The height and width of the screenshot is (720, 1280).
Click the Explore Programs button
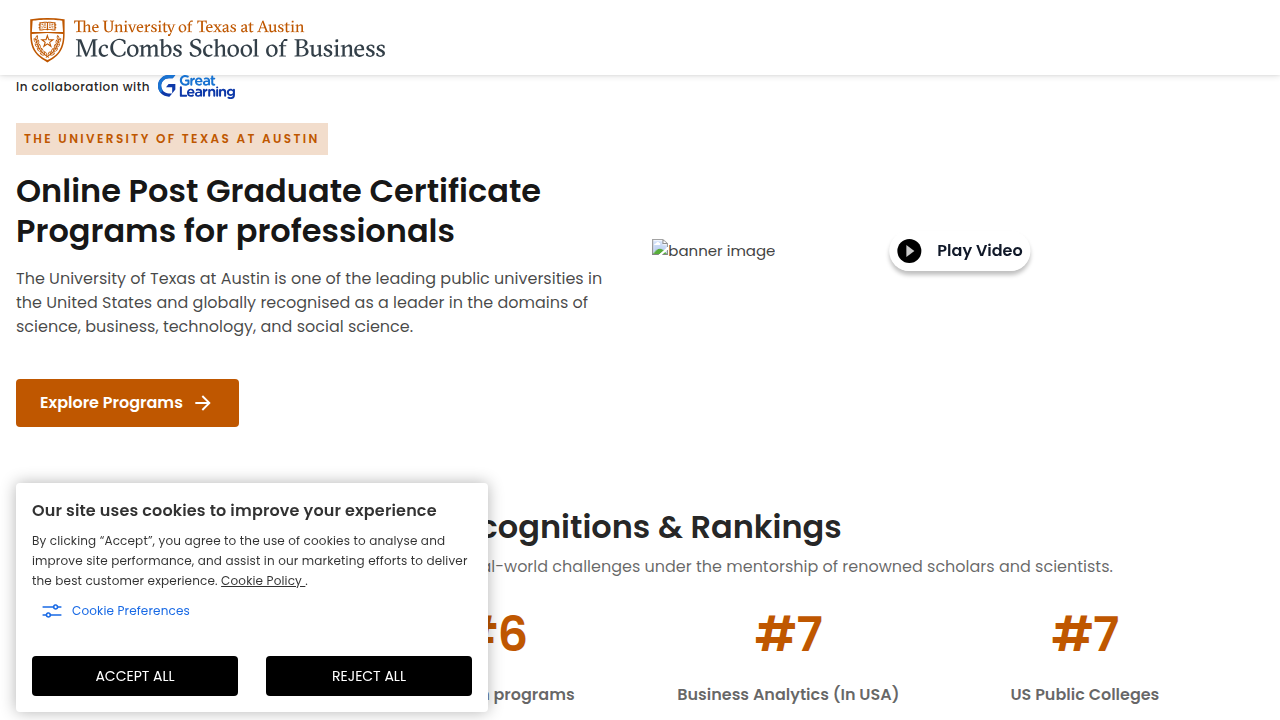point(127,403)
